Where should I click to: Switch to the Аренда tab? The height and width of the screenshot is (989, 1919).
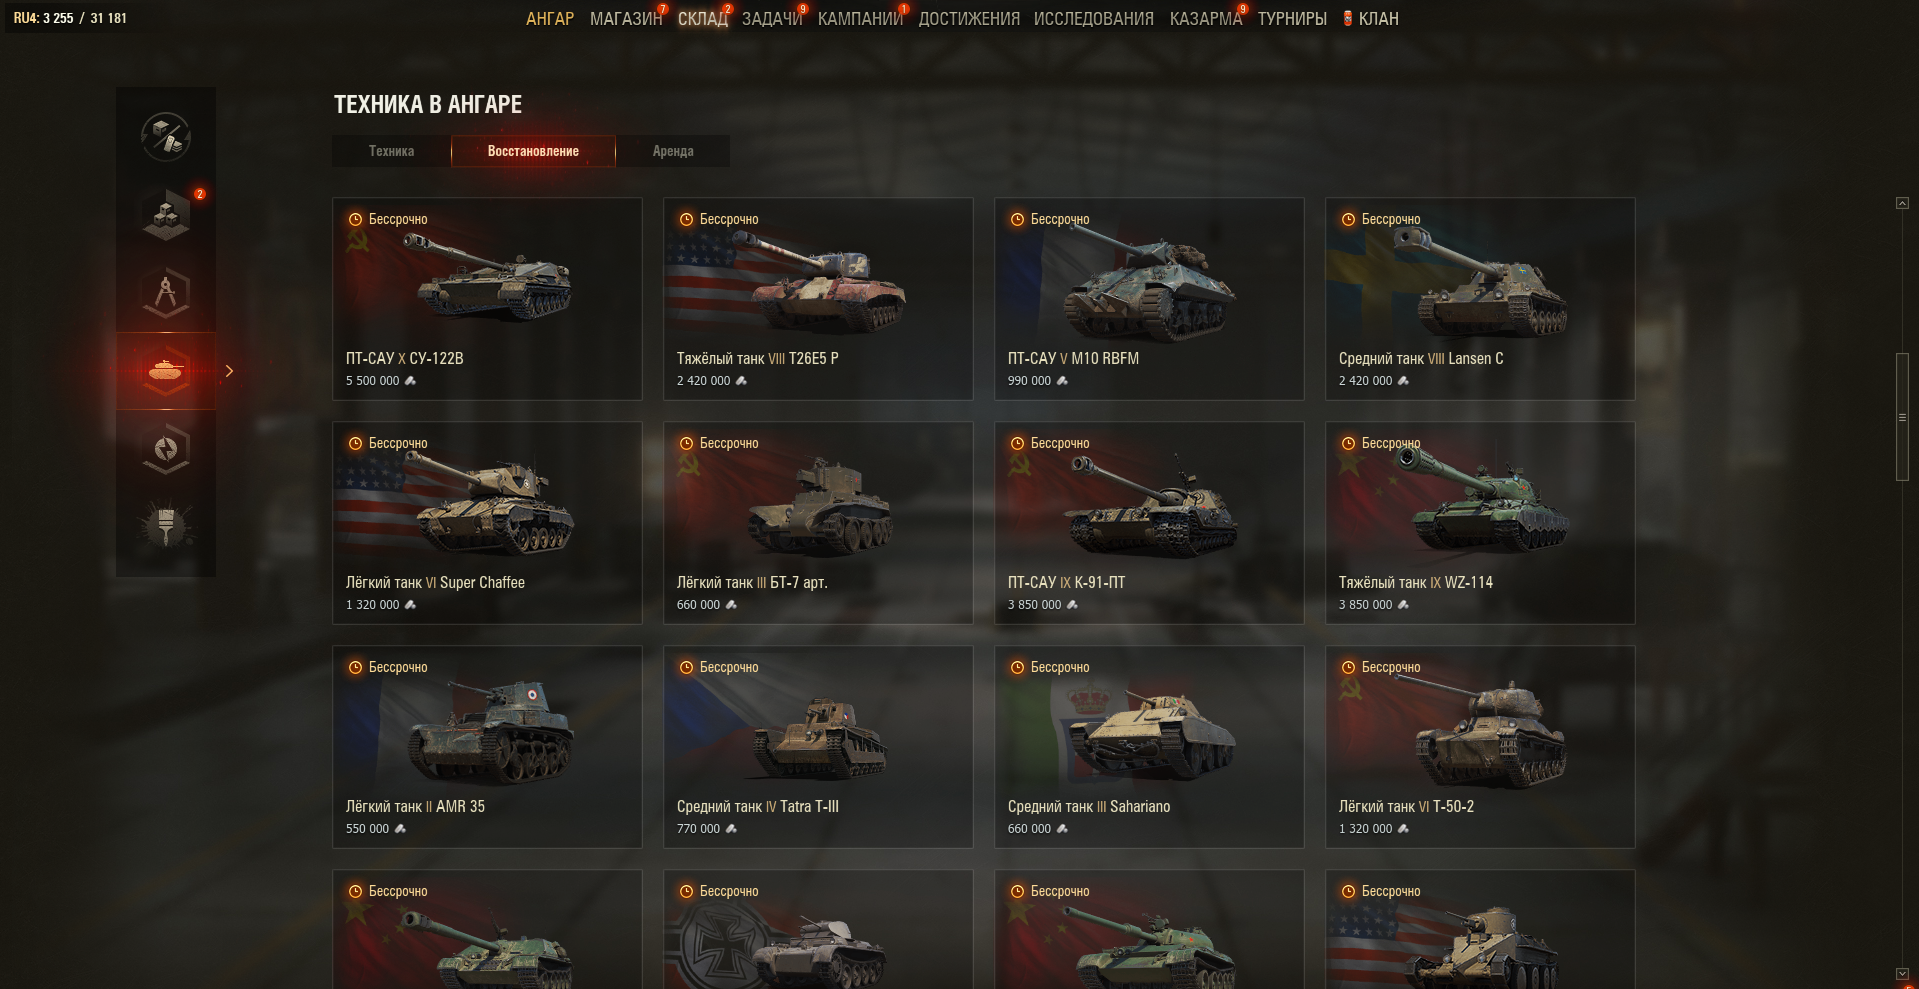click(x=673, y=151)
